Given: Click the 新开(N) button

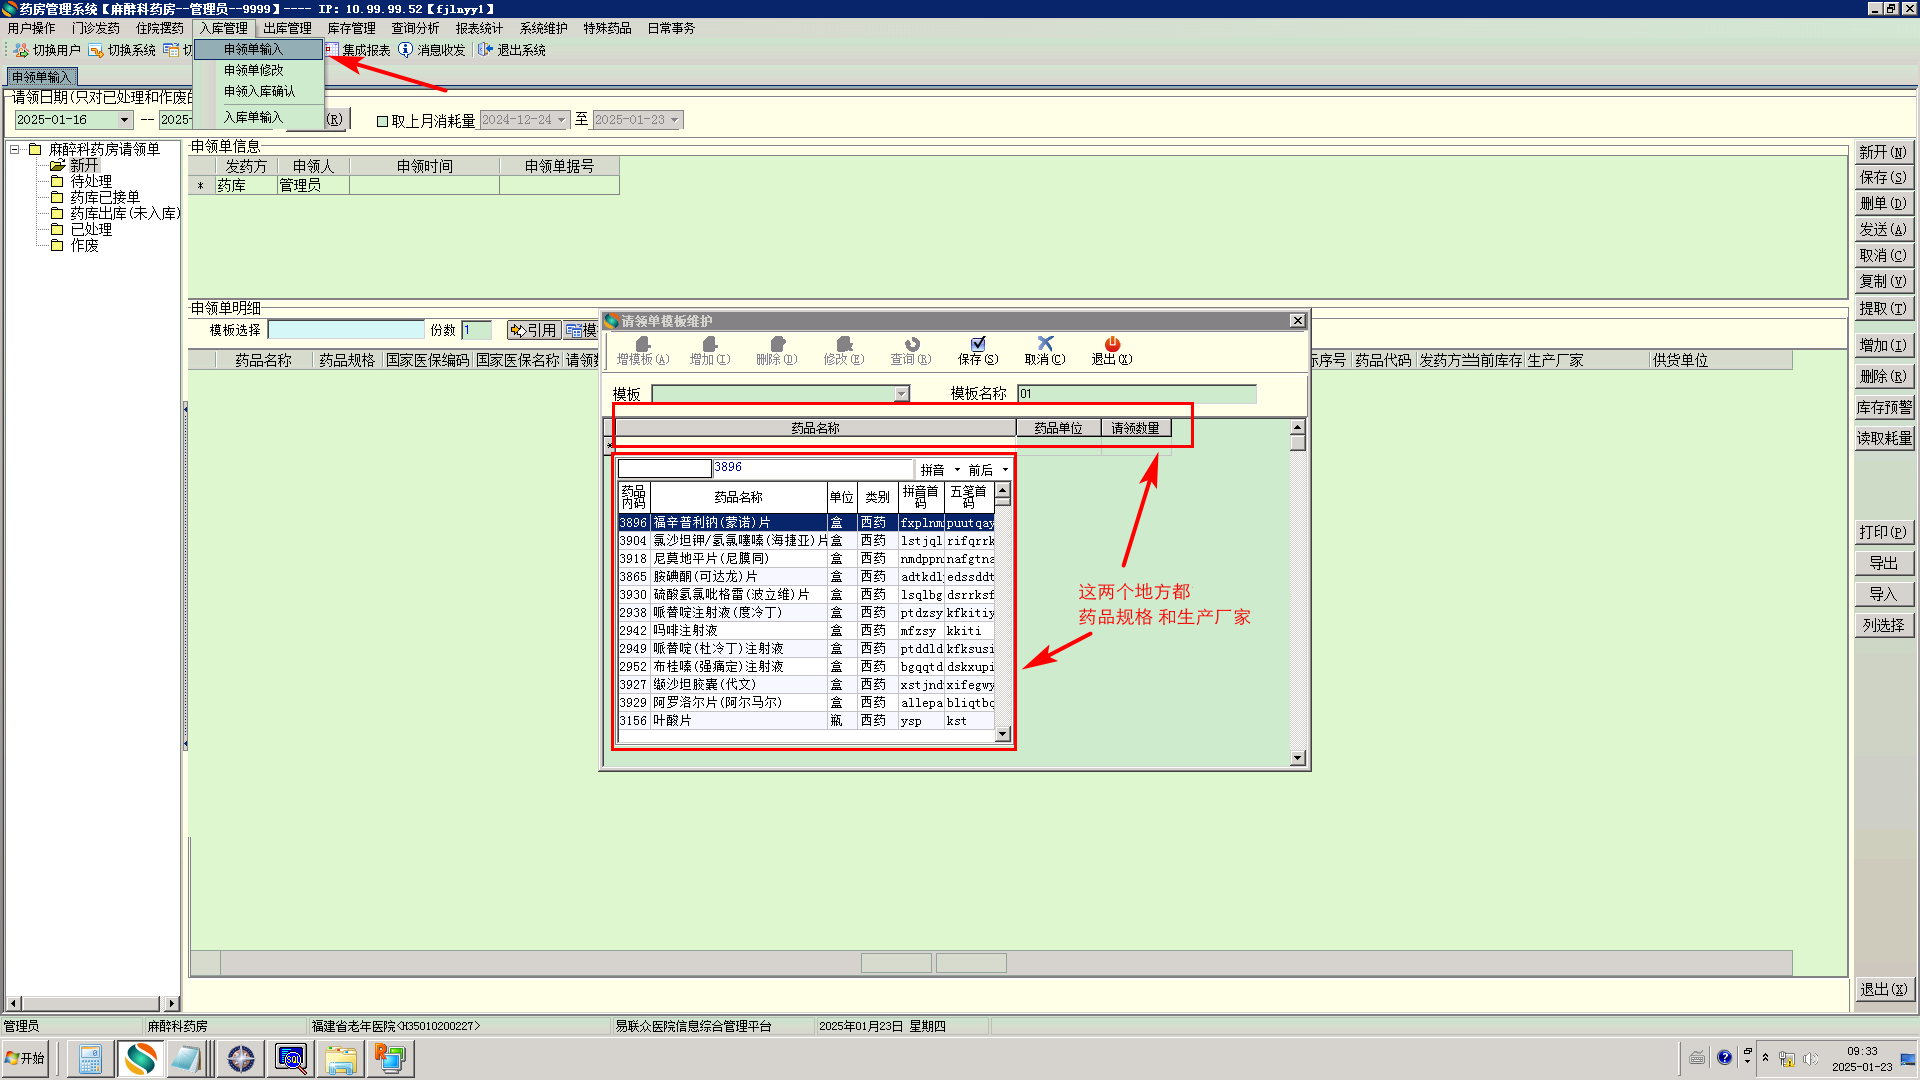Looking at the screenshot, I should click(1883, 152).
